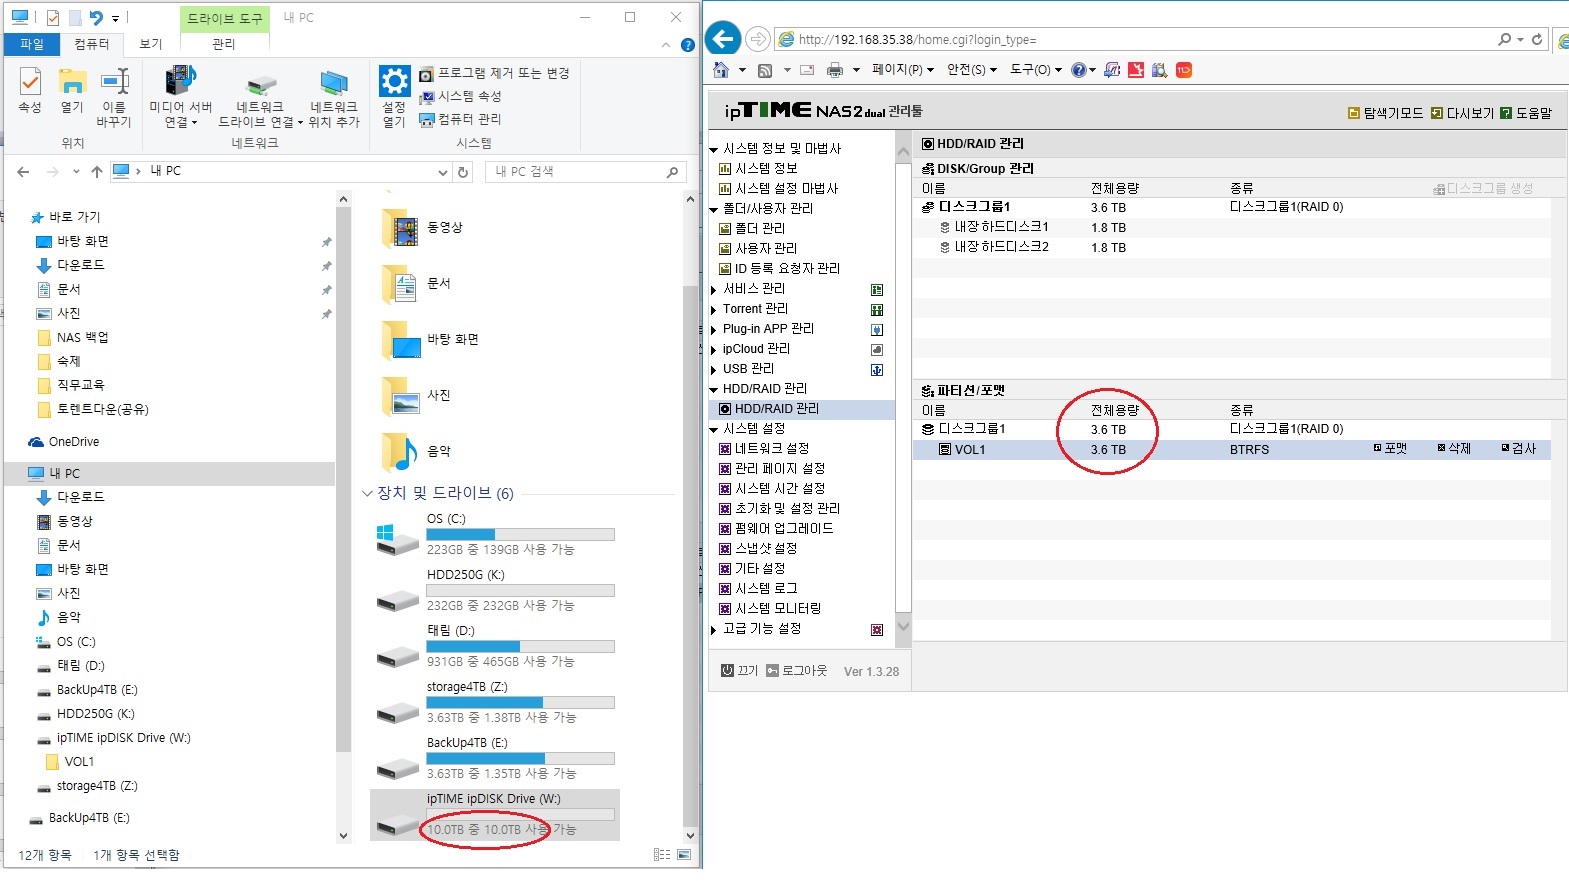Expand the 서비스 관리 tree node
The height and width of the screenshot is (881, 1569).
(713, 290)
